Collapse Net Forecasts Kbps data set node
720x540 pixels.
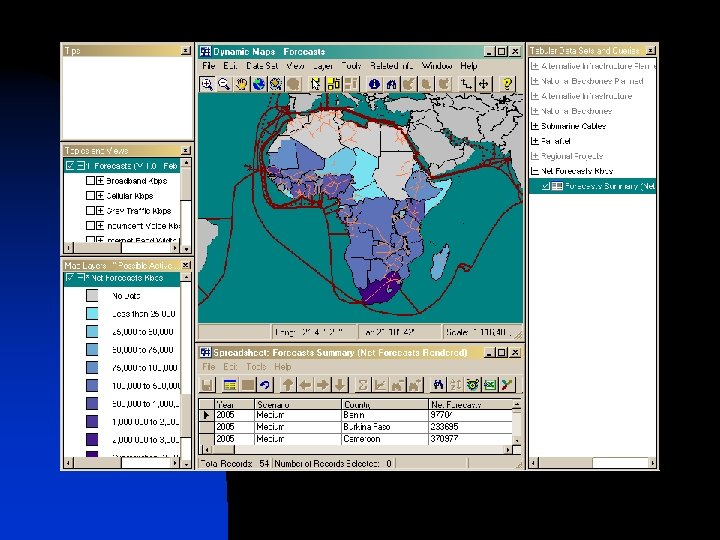pos(534,171)
